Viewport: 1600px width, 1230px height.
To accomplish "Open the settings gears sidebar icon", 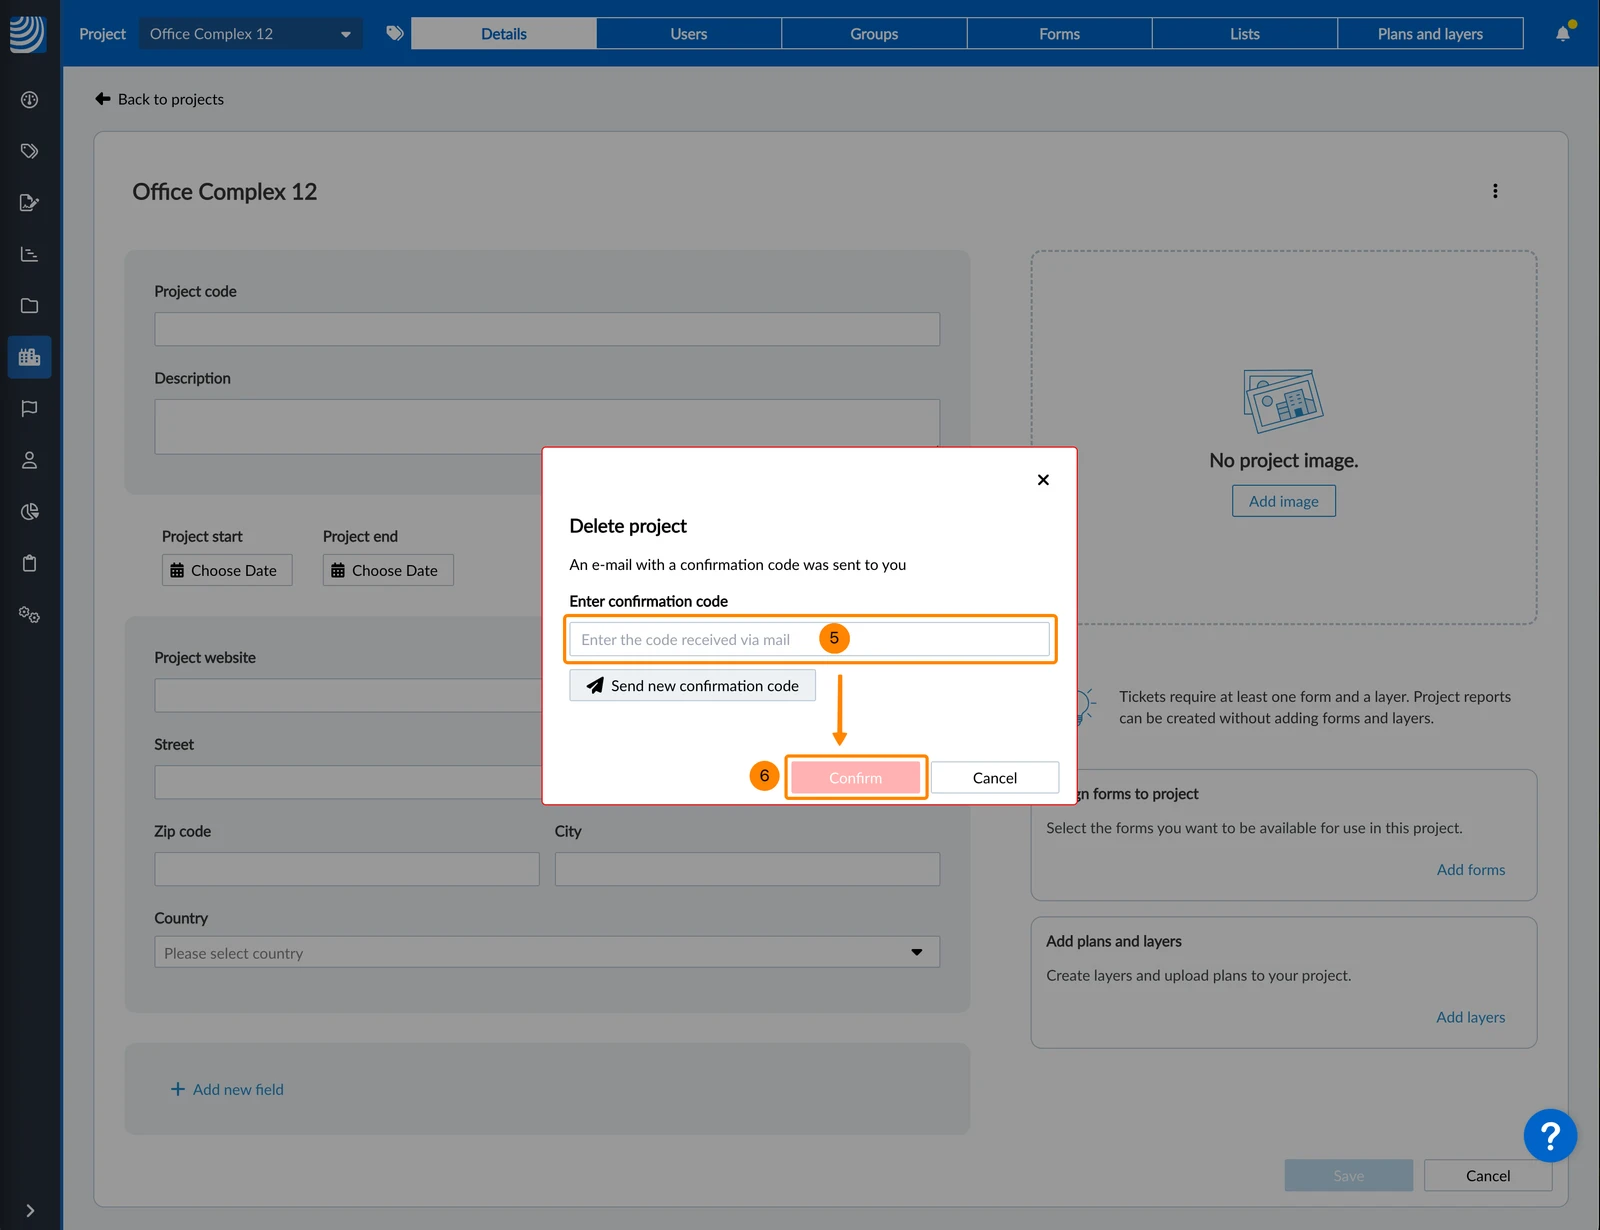I will tap(29, 615).
